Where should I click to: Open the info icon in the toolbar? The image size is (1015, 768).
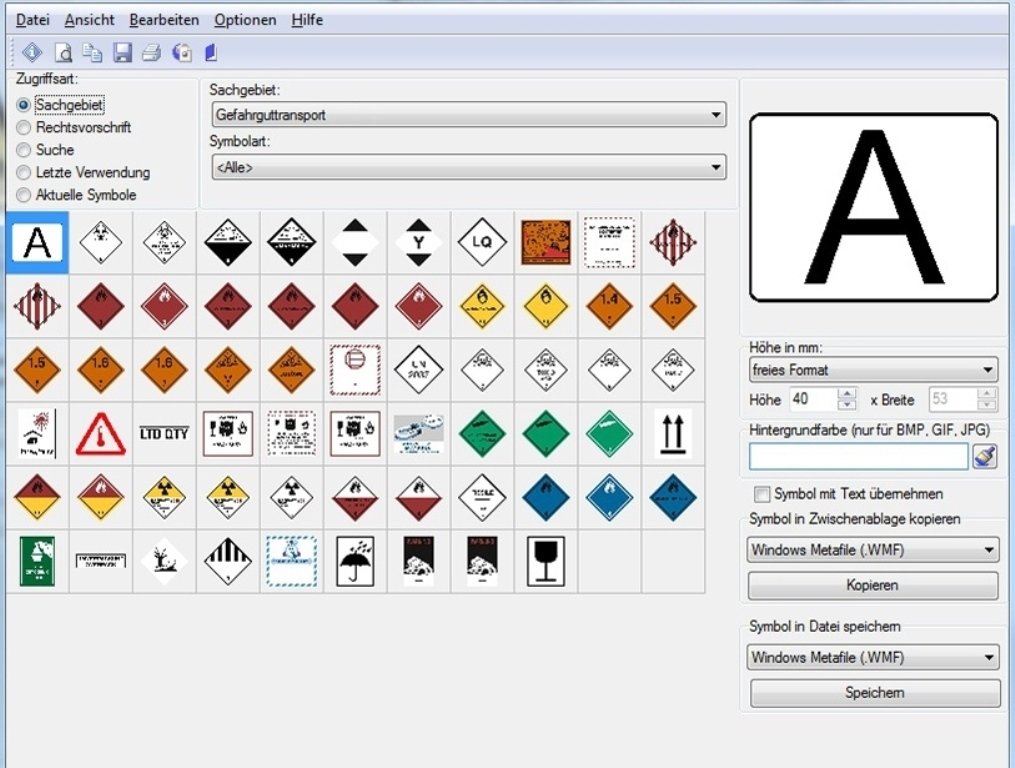point(32,52)
